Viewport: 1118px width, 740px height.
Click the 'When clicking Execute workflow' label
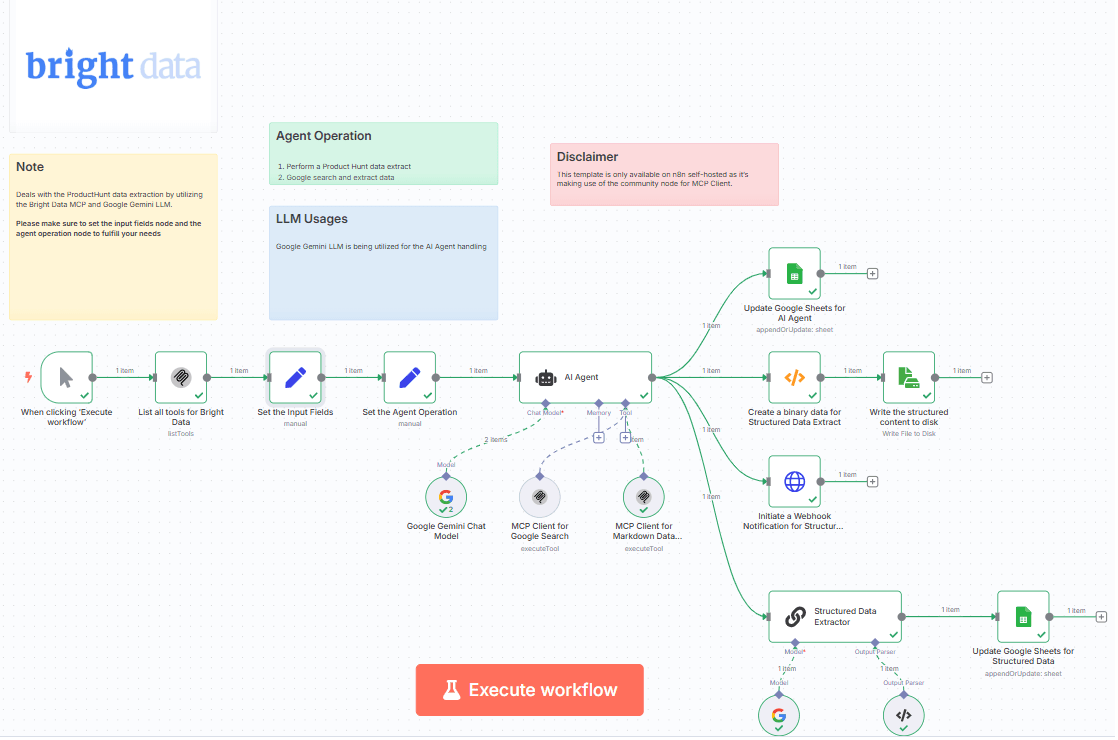point(66,417)
